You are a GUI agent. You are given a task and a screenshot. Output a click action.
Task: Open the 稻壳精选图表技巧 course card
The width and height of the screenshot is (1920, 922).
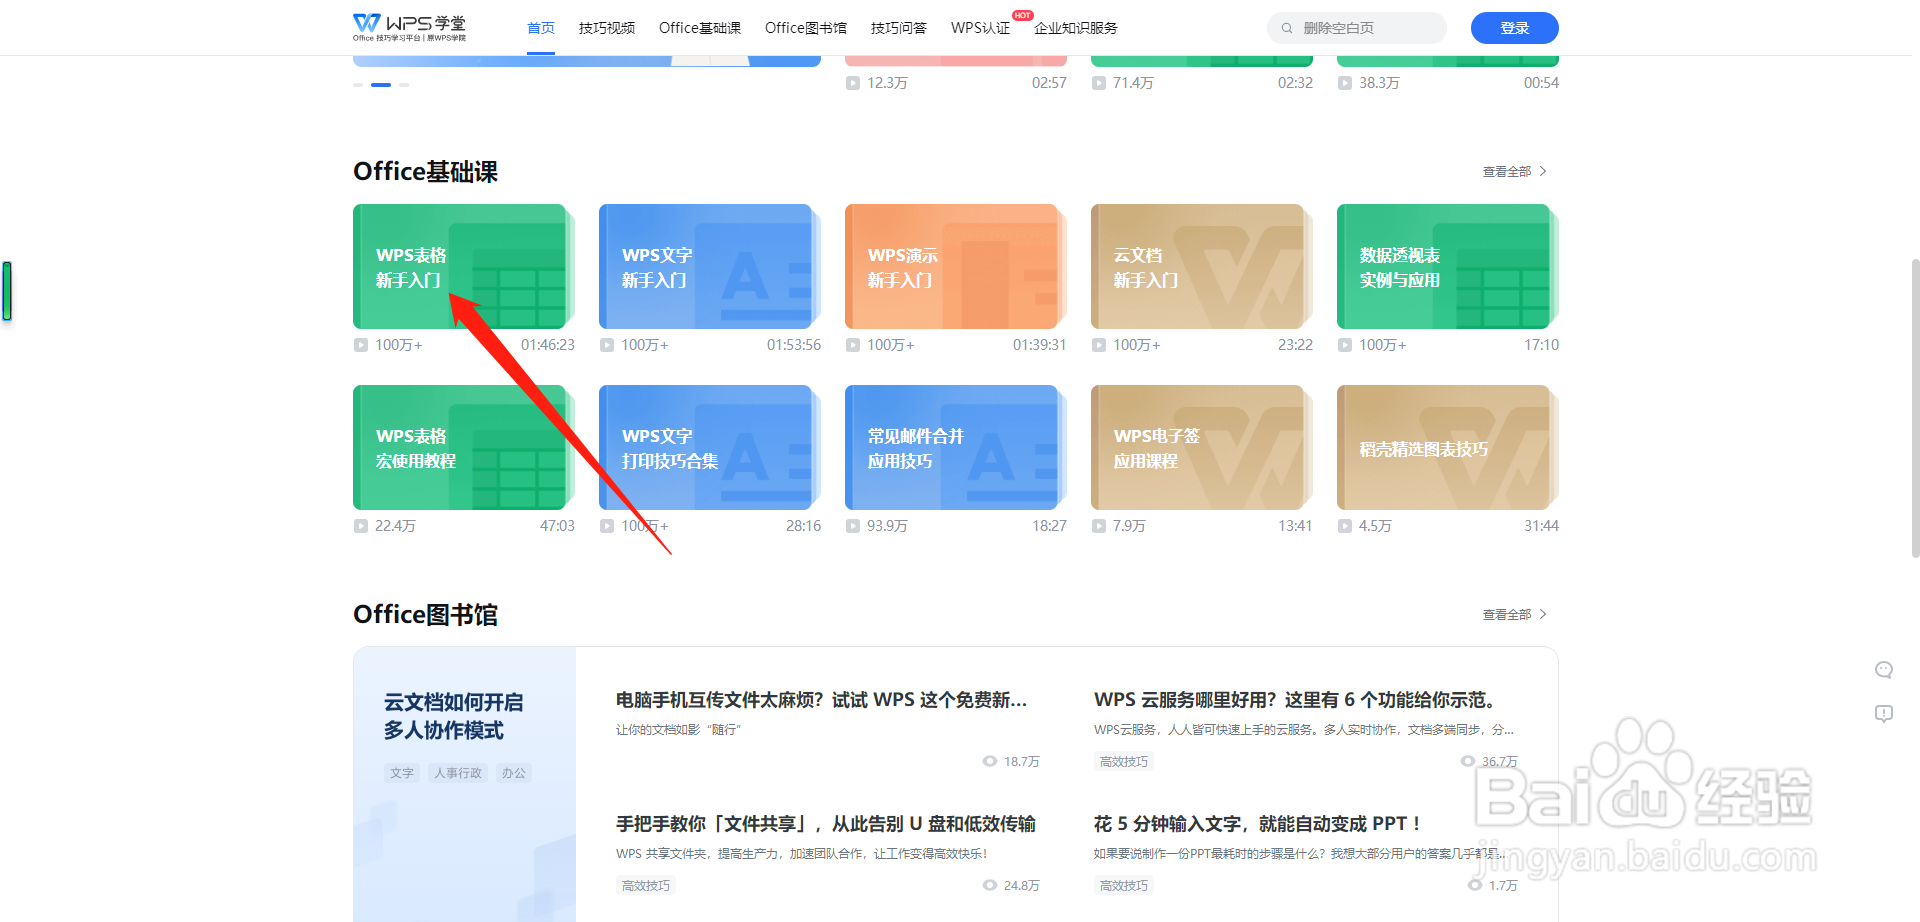point(1448,448)
